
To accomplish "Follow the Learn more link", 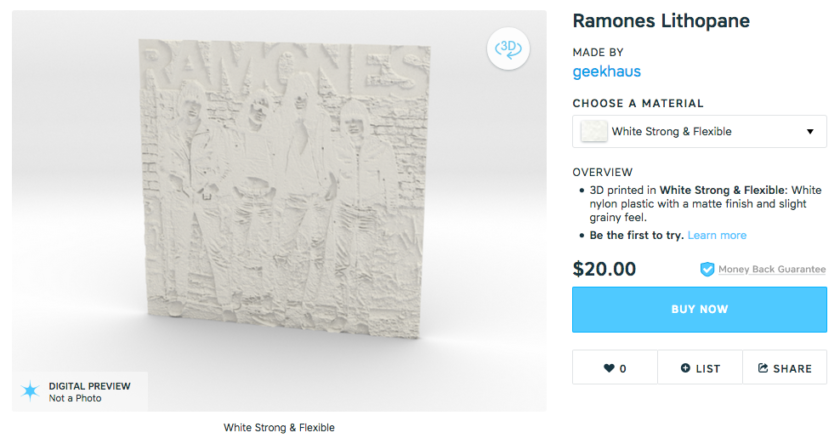I will (x=717, y=235).
